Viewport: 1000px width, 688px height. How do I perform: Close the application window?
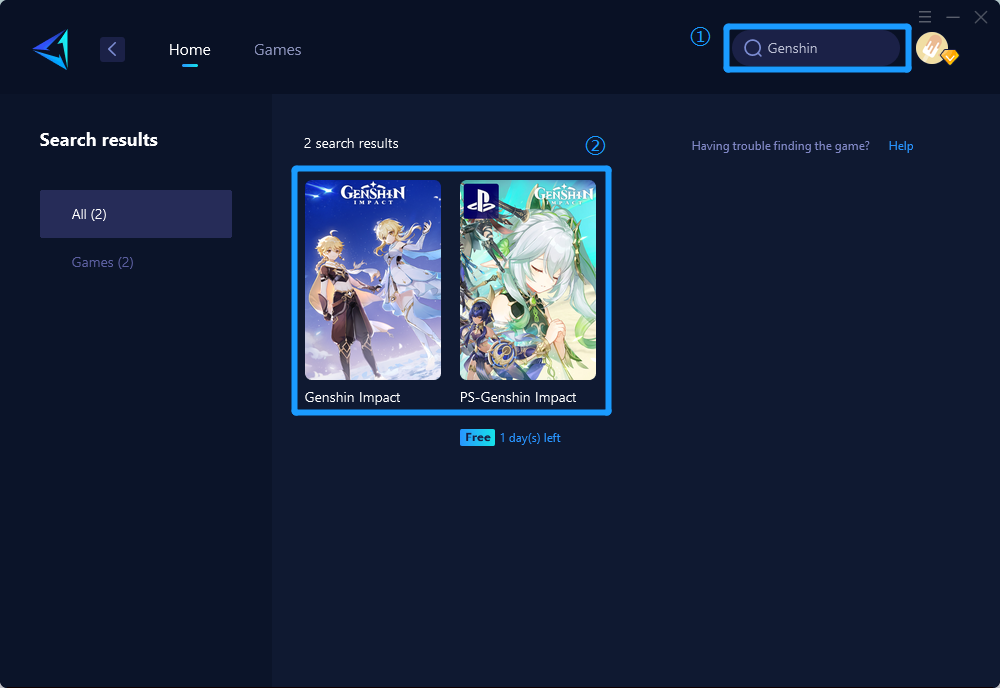[981, 17]
